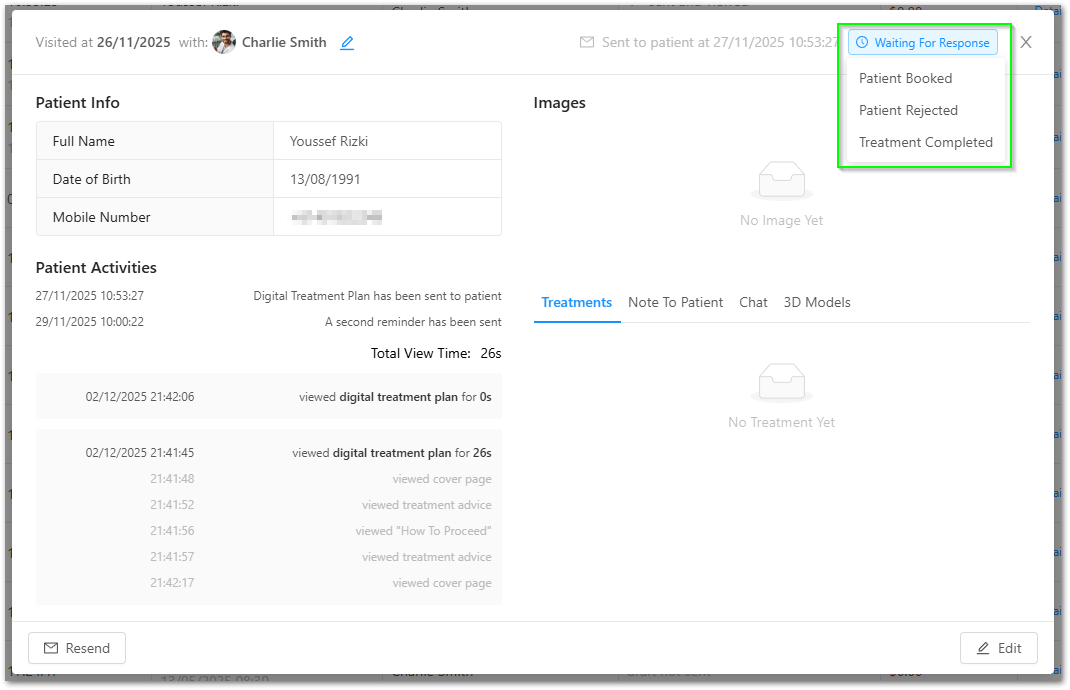Close the patient visit dialog with the X
Viewport: 1070px width, 690px height.
tap(1025, 42)
